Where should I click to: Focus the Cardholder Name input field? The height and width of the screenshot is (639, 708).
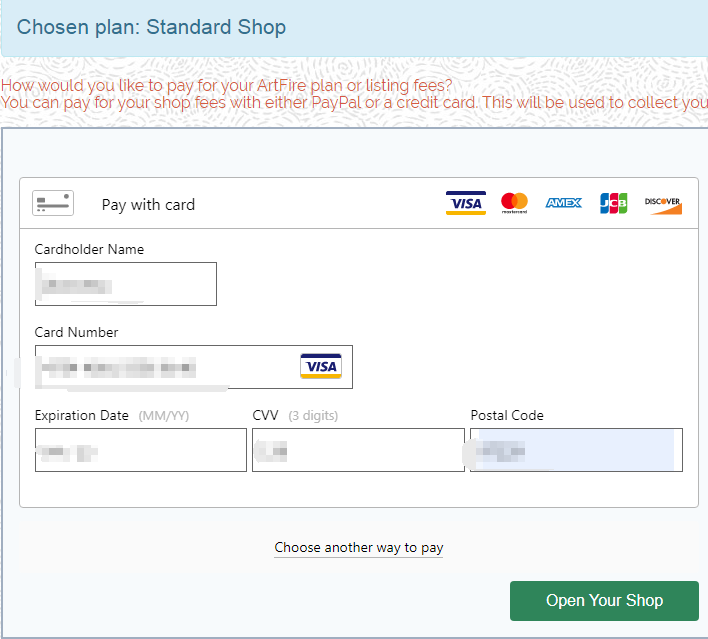point(125,284)
